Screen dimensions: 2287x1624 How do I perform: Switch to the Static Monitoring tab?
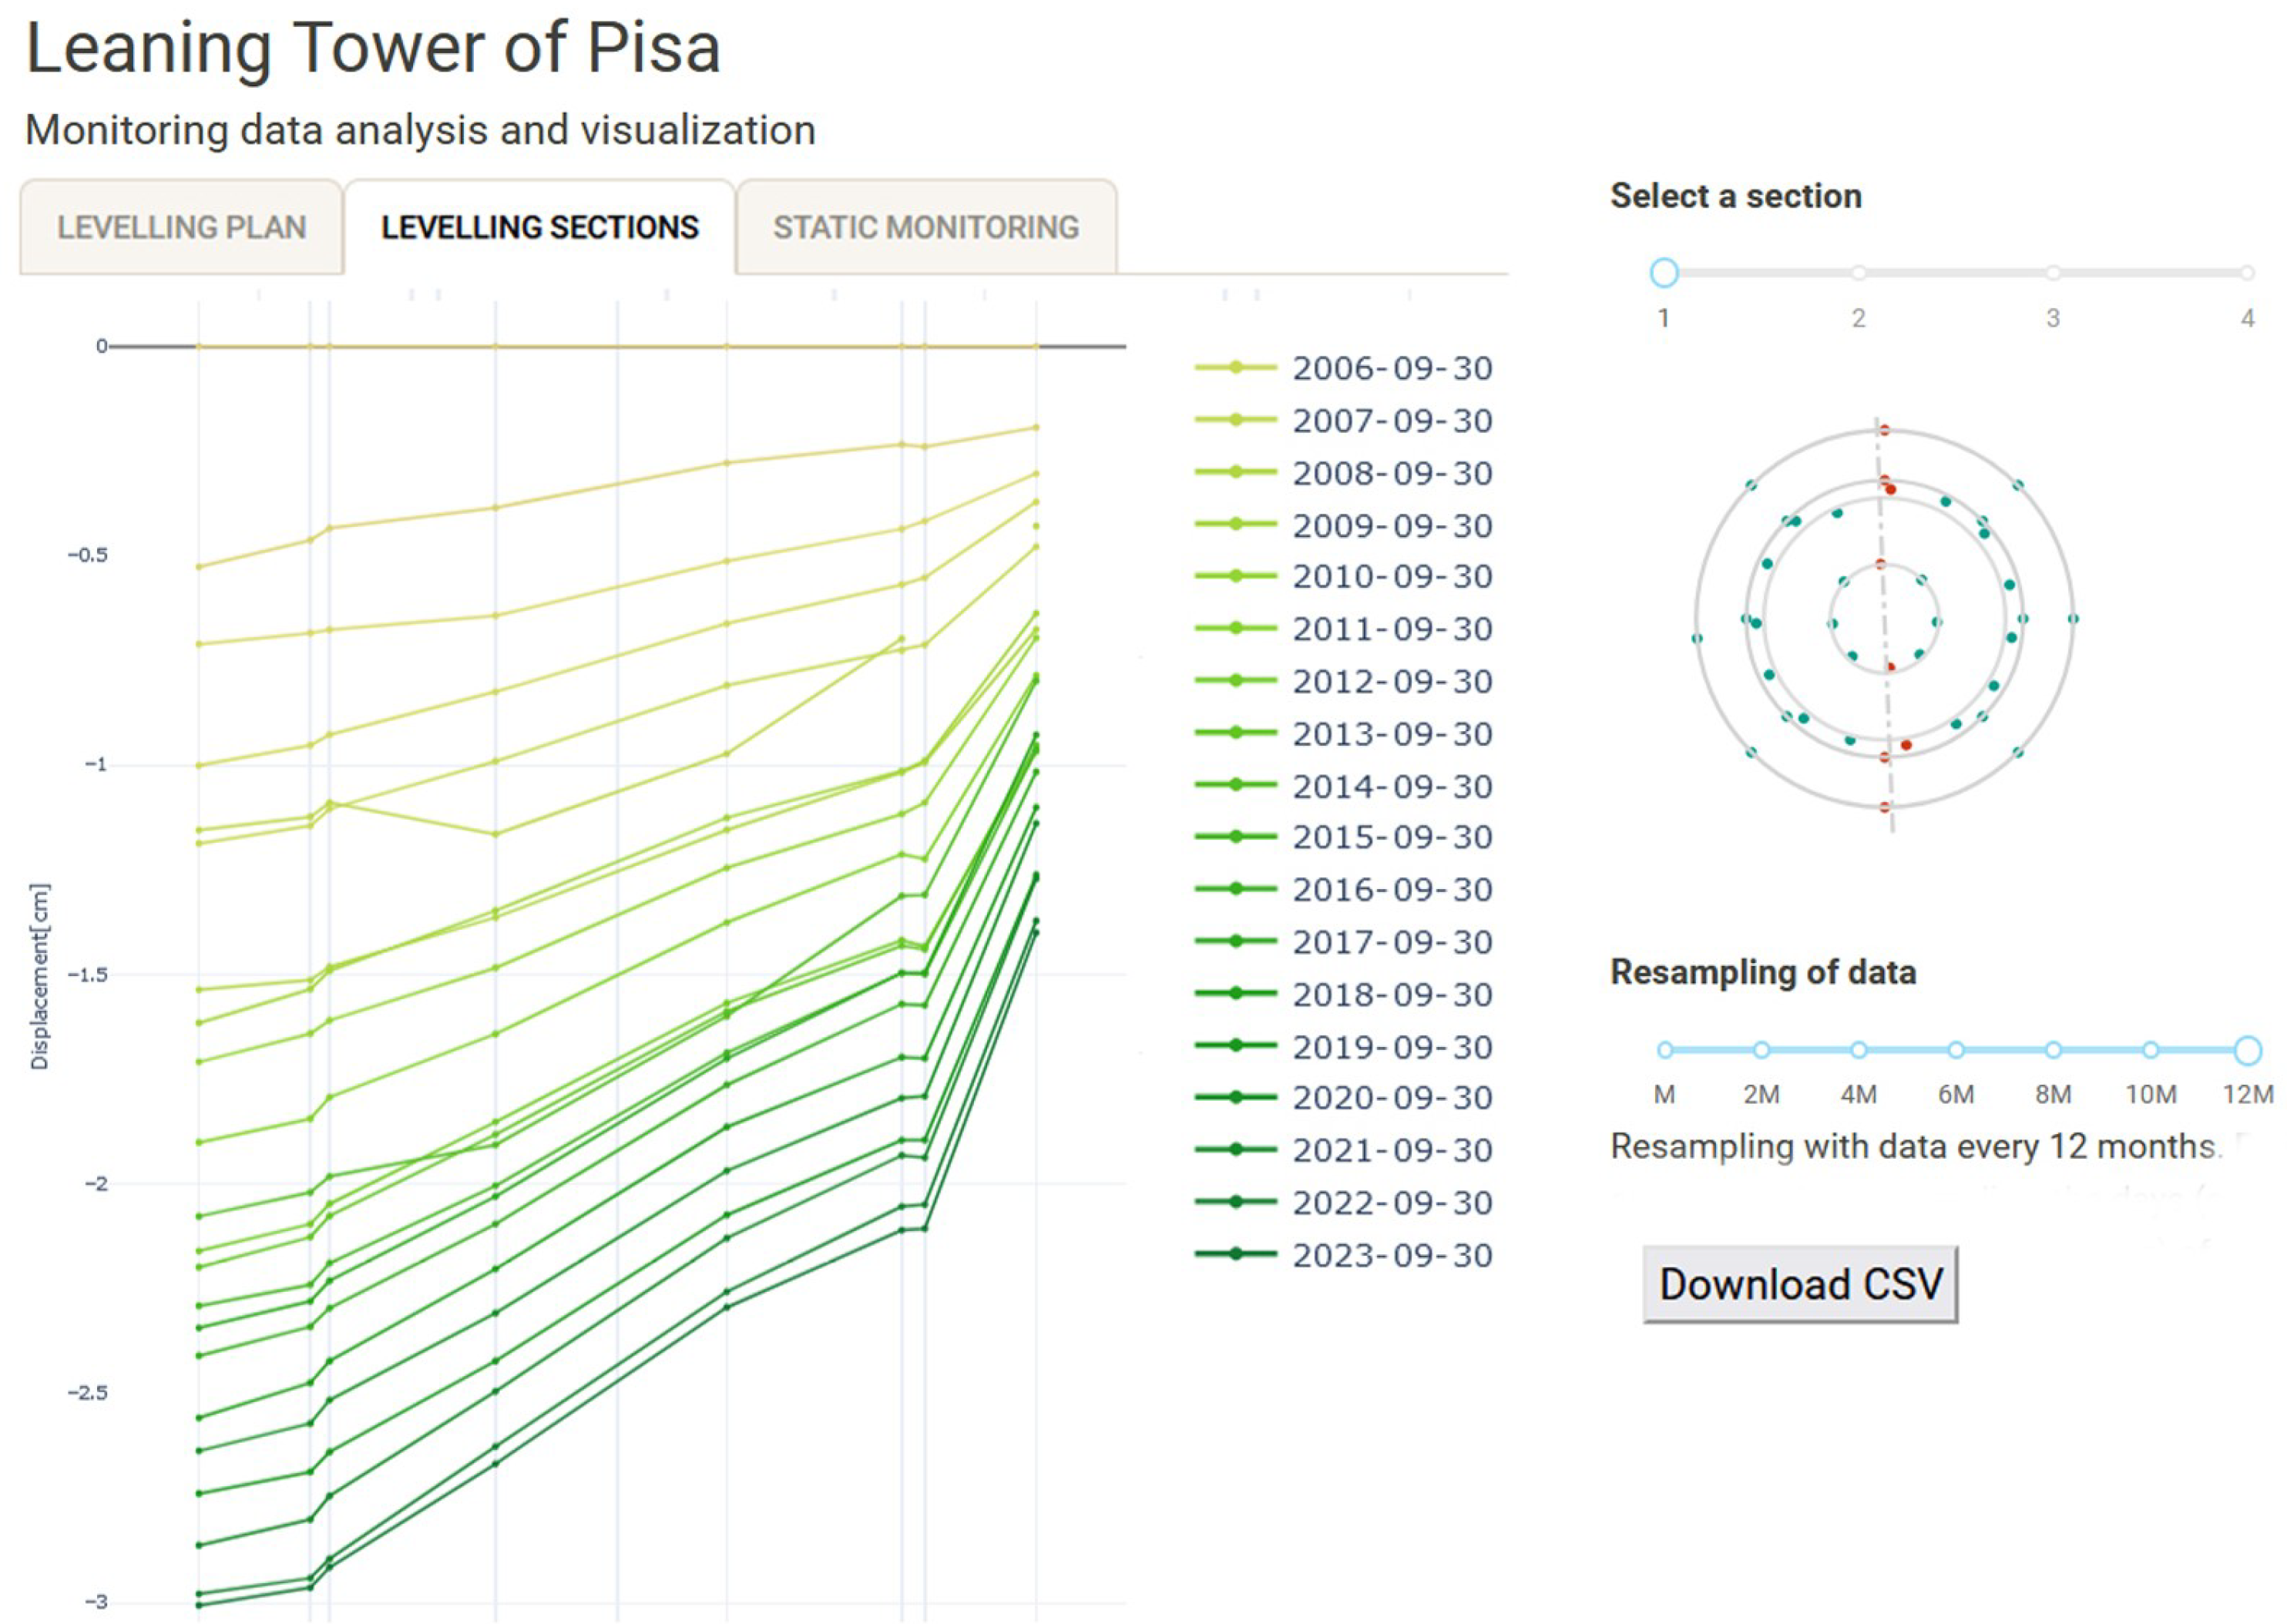[925, 227]
